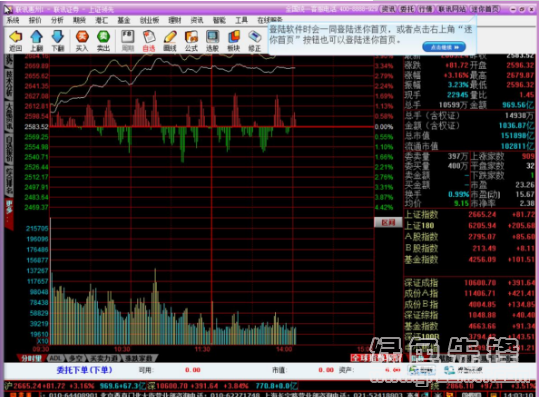Click the 修正 correction tool icon
This screenshot has height=397, width=539.
coord(255,37)
